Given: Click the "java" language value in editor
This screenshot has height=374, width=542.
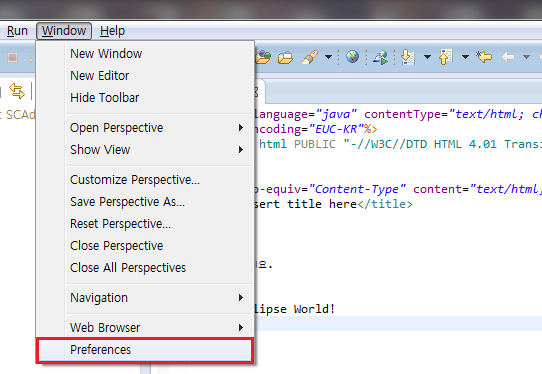Looking at the screenshot, I should point(336,114).
